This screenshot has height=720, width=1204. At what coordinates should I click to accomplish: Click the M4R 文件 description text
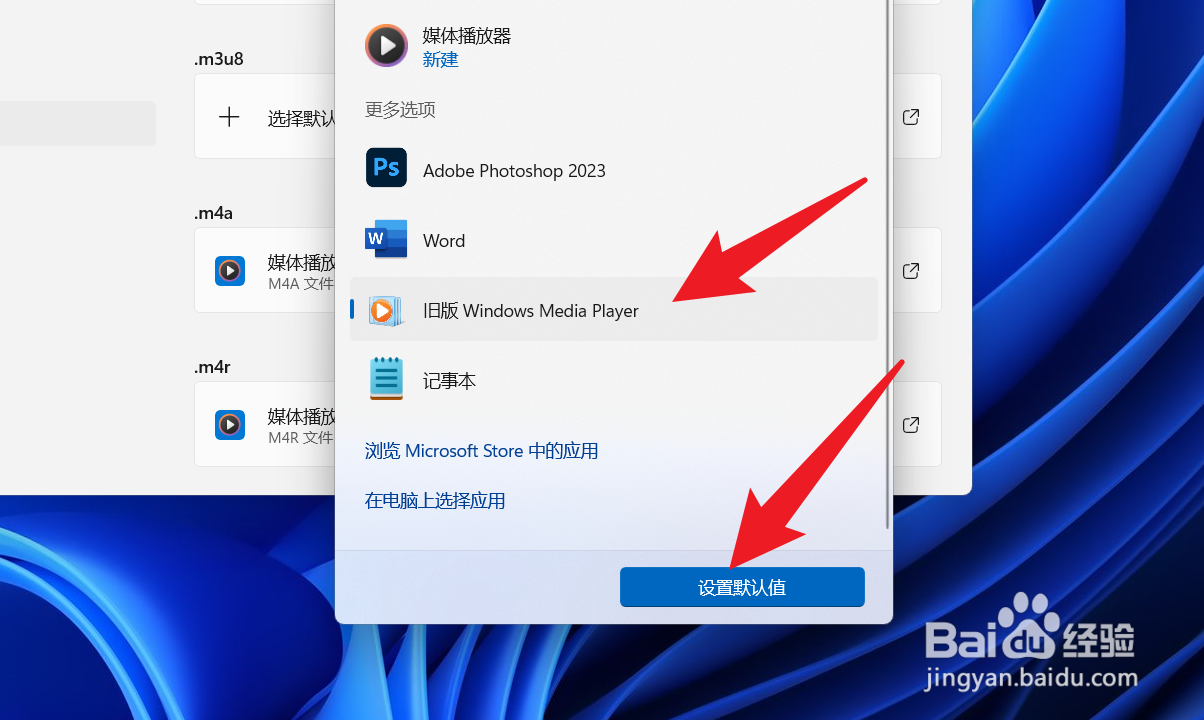pyautogui.click(x=301, y=438)
